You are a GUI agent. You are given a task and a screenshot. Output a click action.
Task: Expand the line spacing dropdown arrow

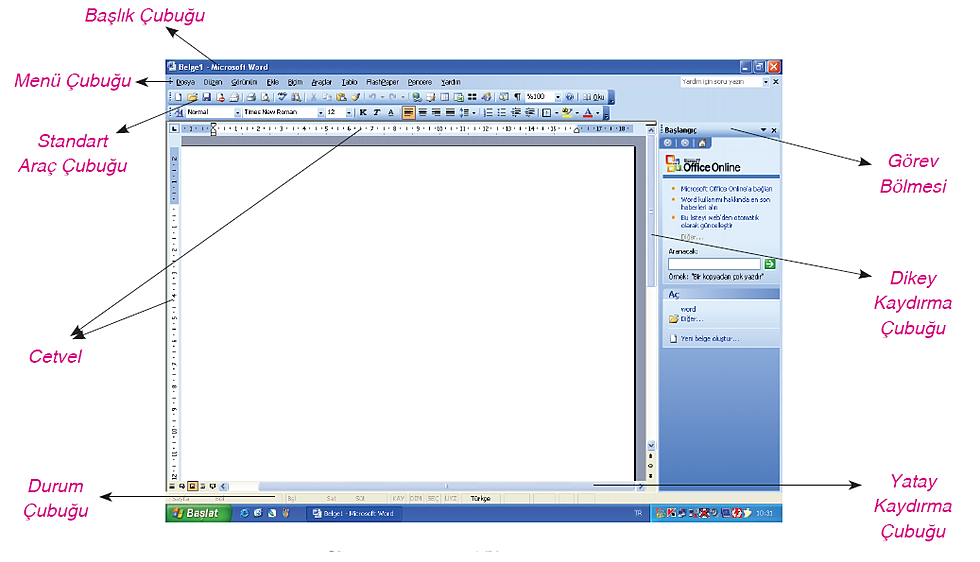click(x=474, y=113)
